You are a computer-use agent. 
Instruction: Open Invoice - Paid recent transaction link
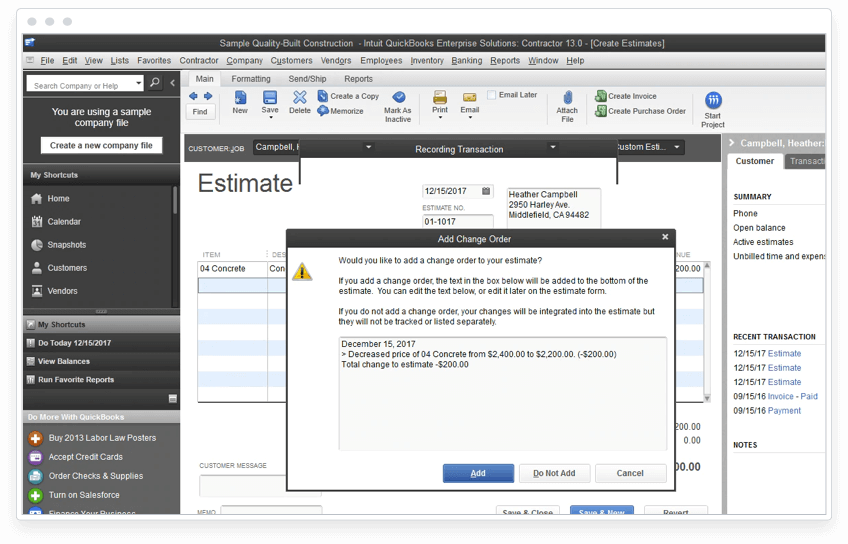click(792, 396)
